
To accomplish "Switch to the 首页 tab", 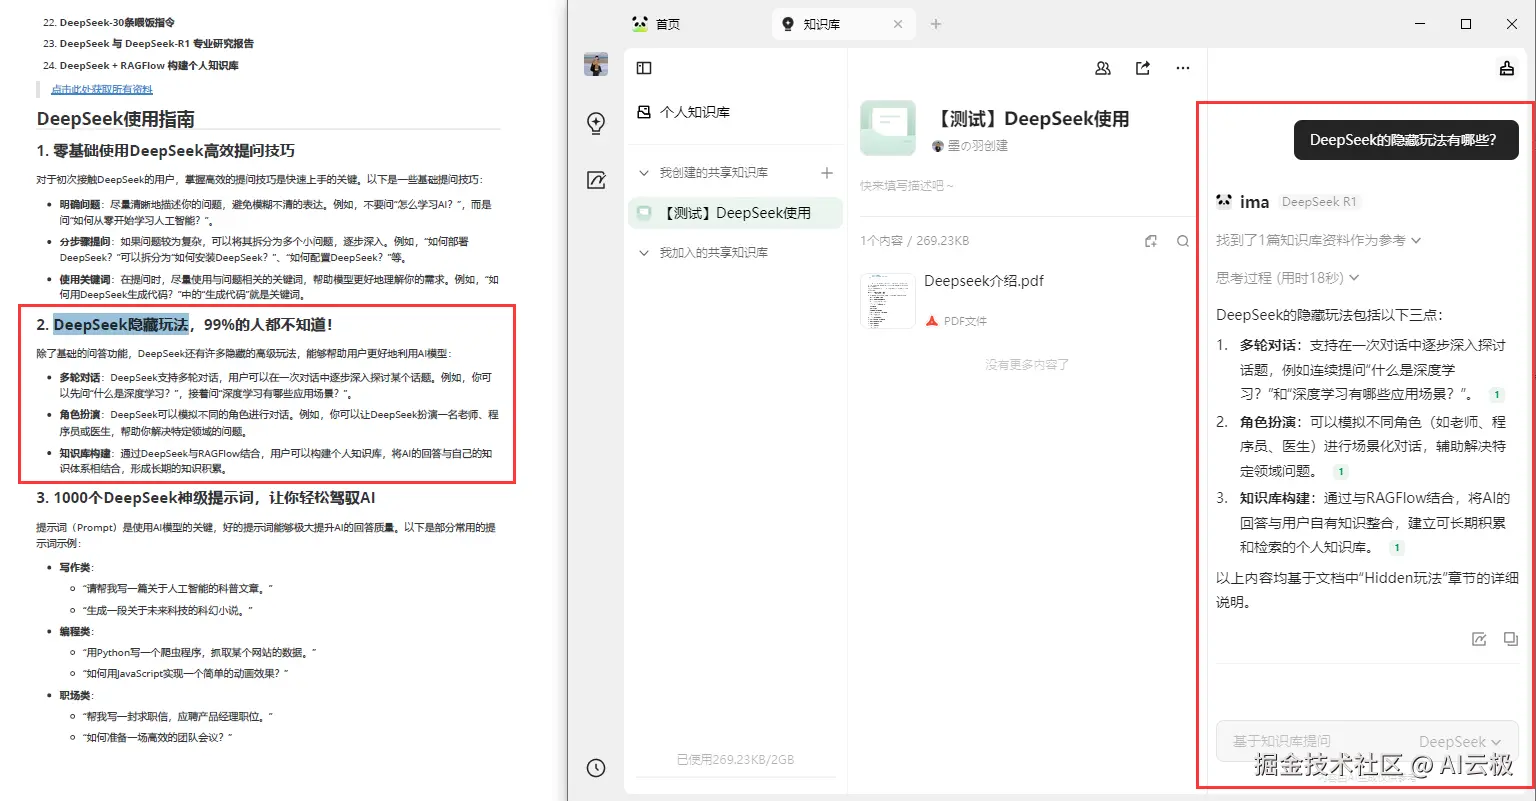I will 656,24.
